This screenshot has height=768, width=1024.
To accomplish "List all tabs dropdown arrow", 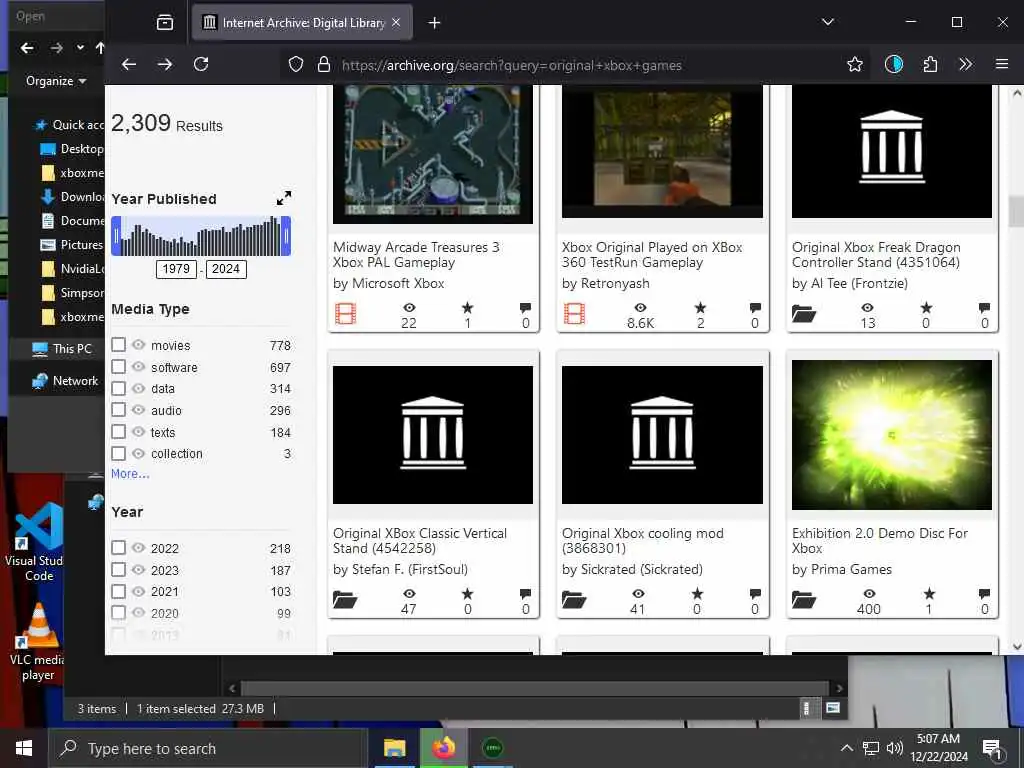I will [827, 22].
